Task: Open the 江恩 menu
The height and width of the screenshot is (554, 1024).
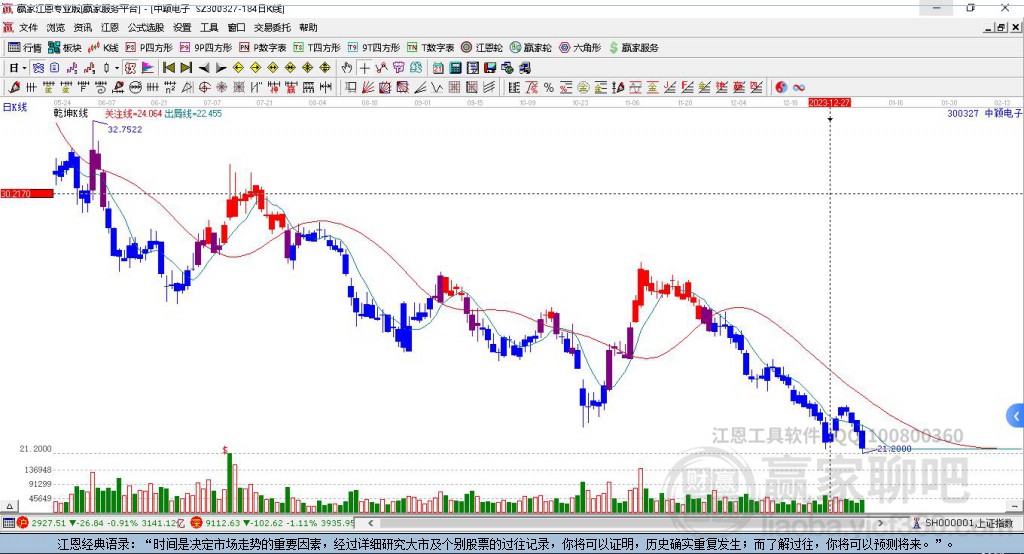Action: [x=110, y=27]
